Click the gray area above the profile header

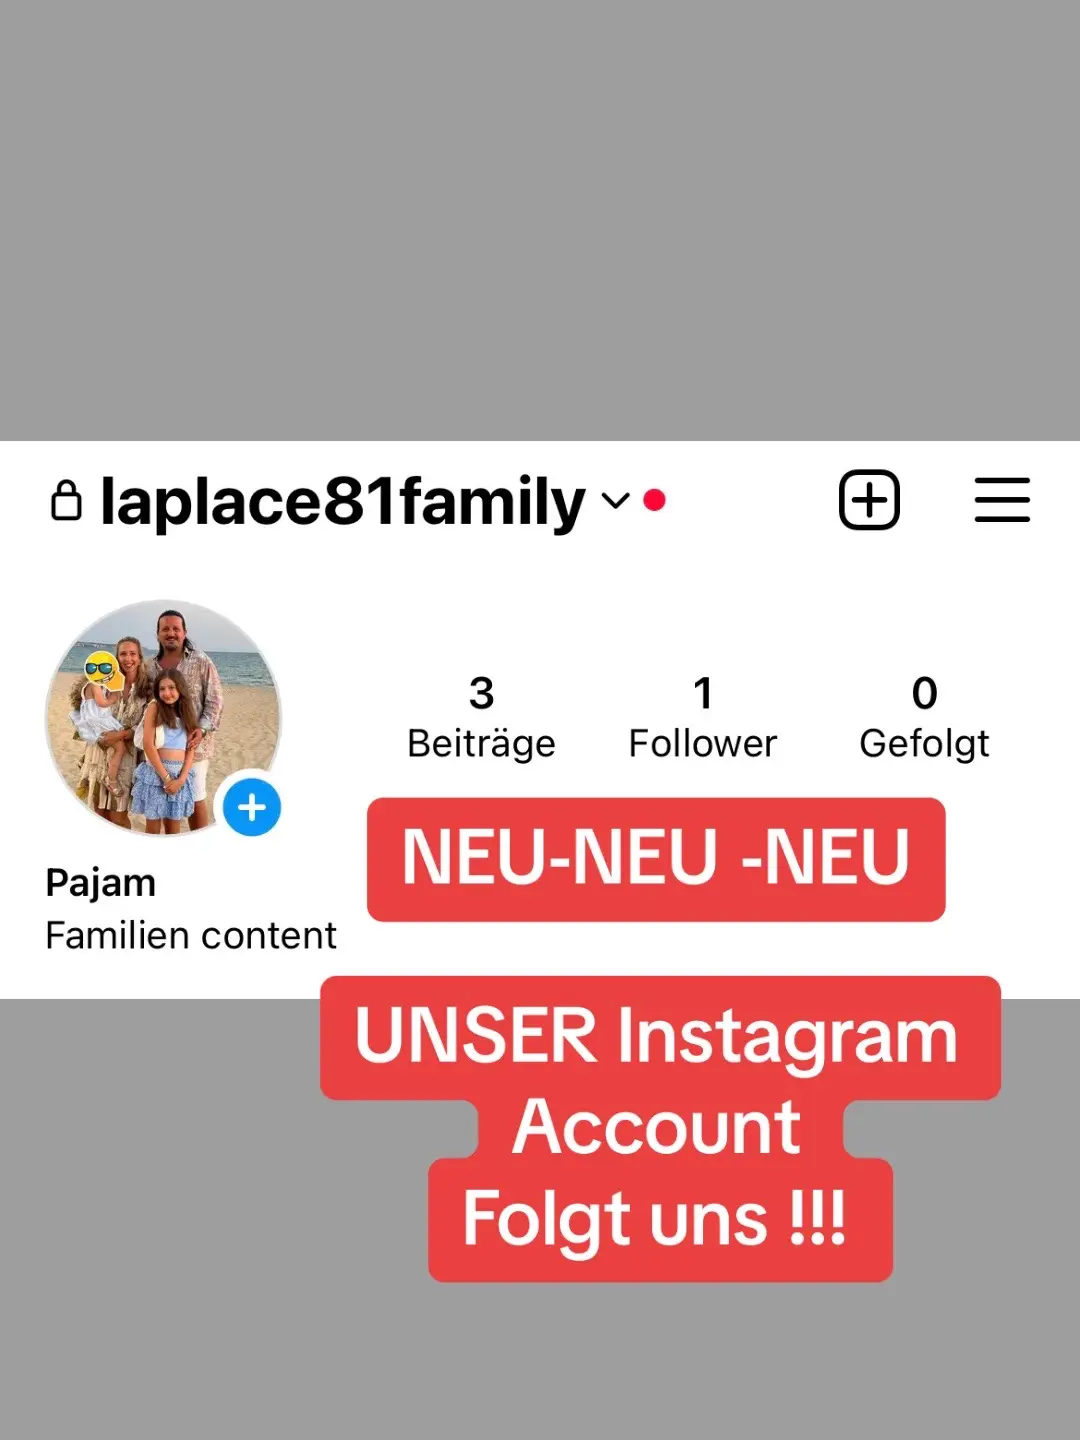click(x=540, y=220)
